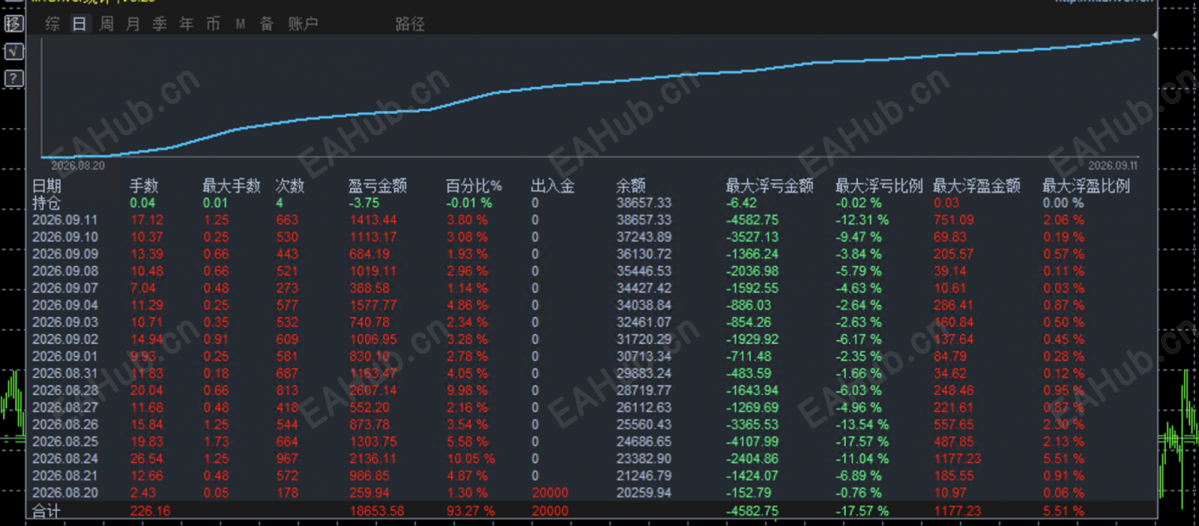Click the 百分比% column header
Image resolution: width=1199 pixels, height=526 pixels.
coord(474,186)
